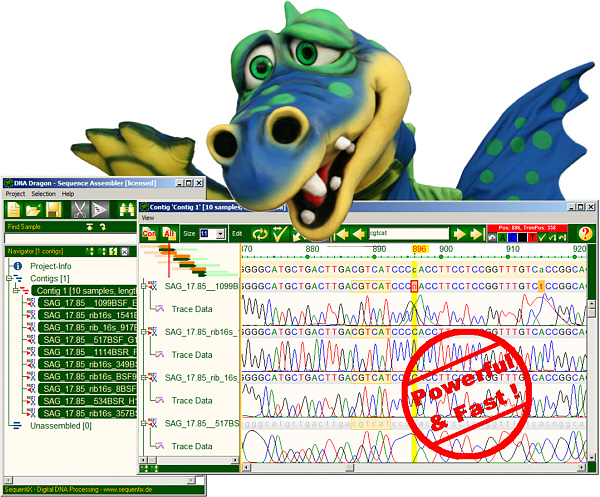Collapse the Contigs tree node
Viewport: 600px width, 497px height.
[x=9, y=278]
